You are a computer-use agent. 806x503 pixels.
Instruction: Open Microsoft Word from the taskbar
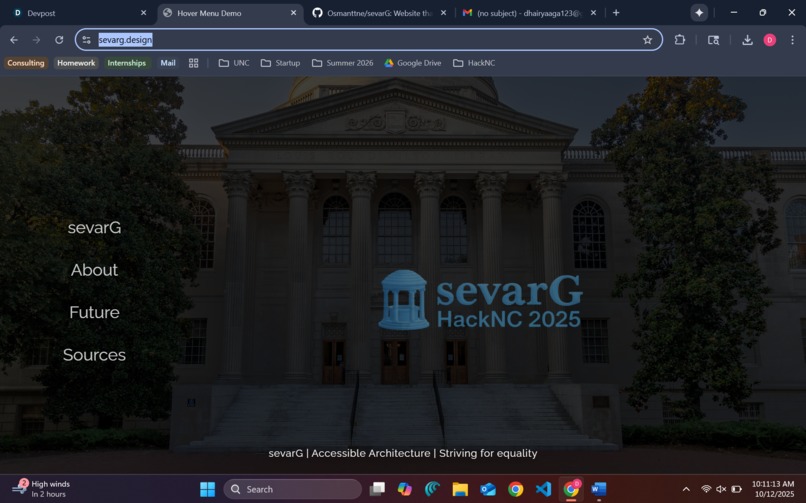pyautogui.click(x=599, y=489)
